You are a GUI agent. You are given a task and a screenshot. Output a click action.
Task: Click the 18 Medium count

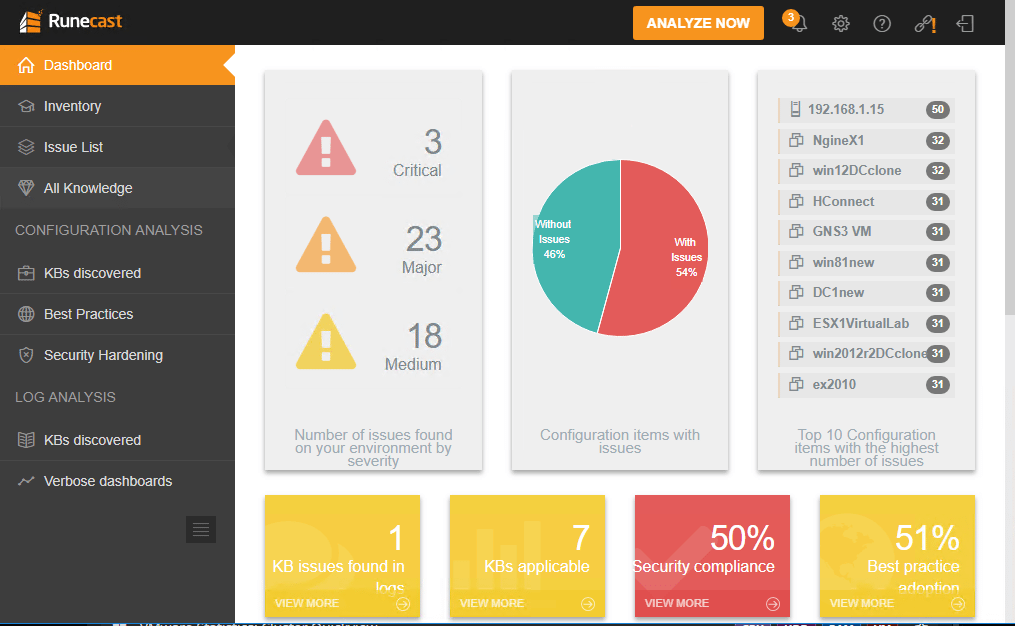click(x=425, y=336)
